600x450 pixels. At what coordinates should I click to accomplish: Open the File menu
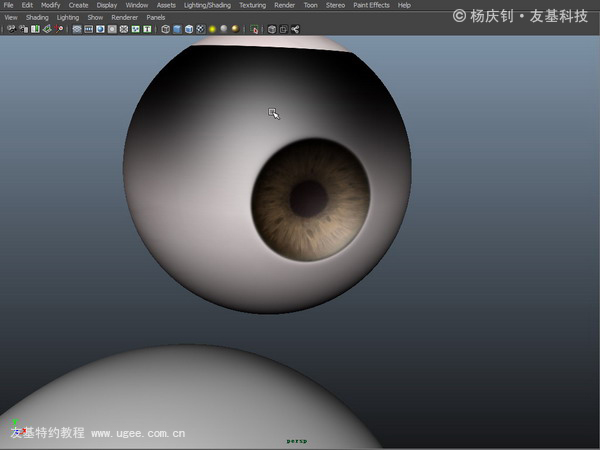click(8, 5)
